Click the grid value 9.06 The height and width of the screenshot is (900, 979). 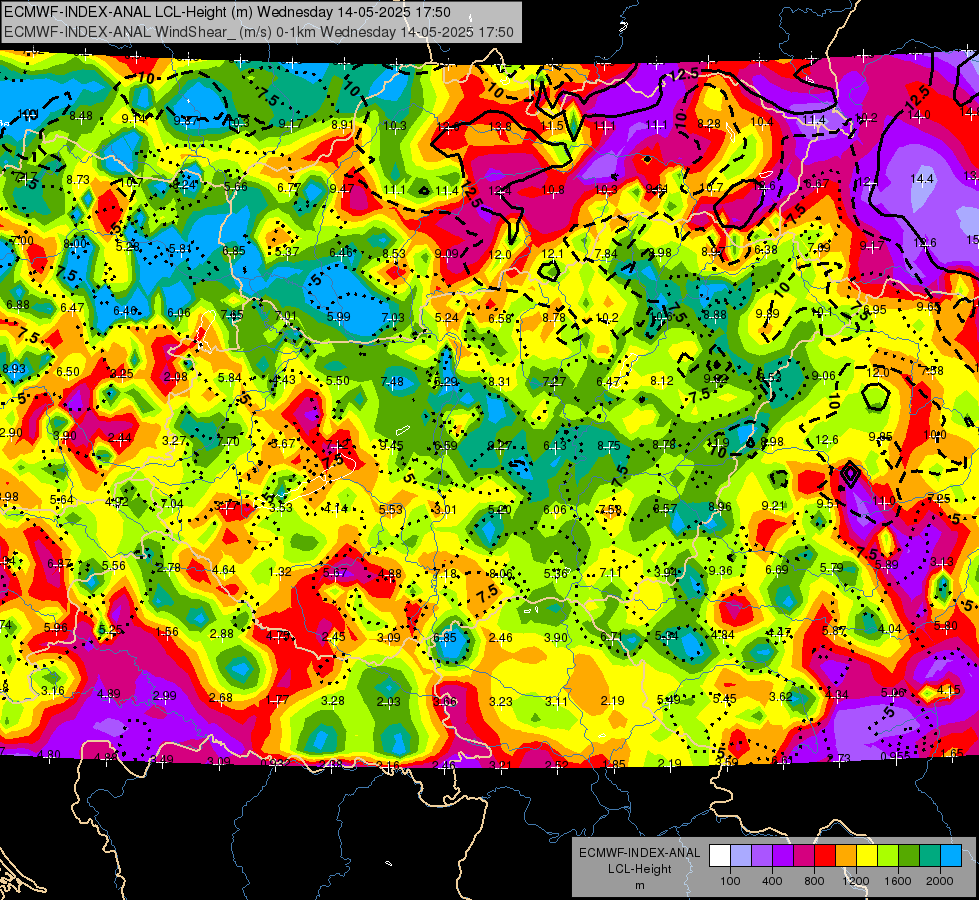tap(824, 375)
